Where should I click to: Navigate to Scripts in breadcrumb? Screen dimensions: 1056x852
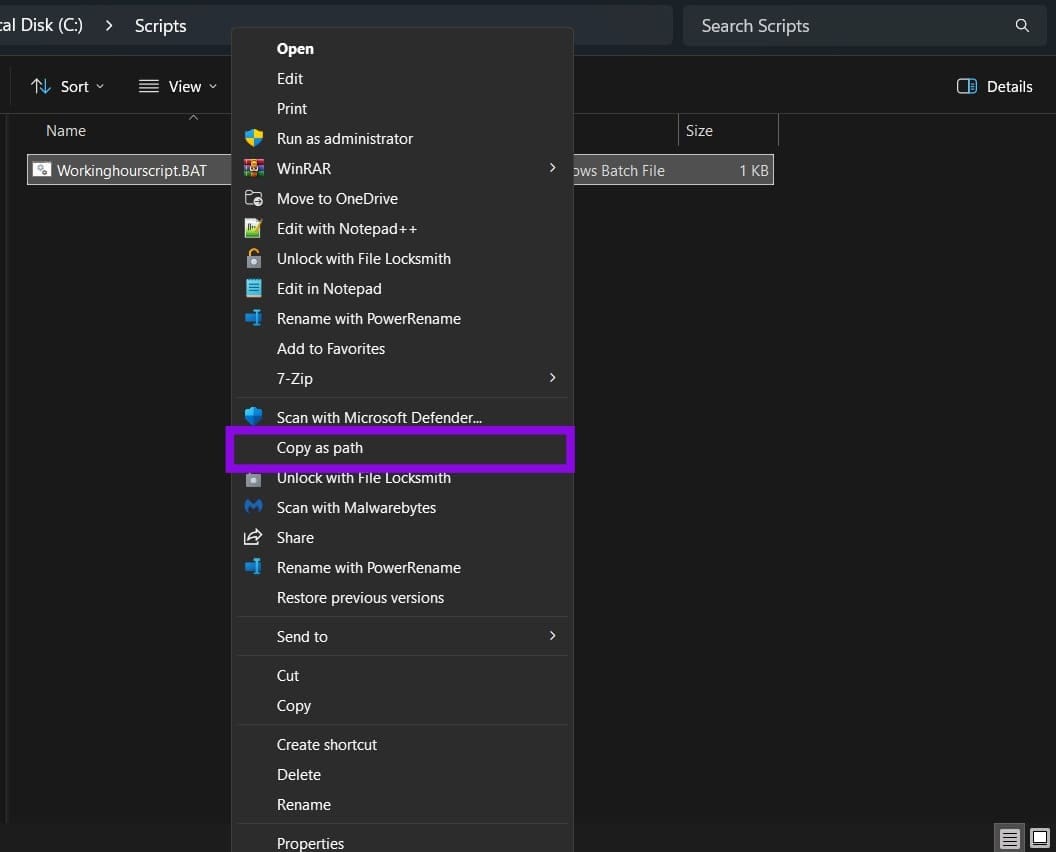[x=160, y=26]
